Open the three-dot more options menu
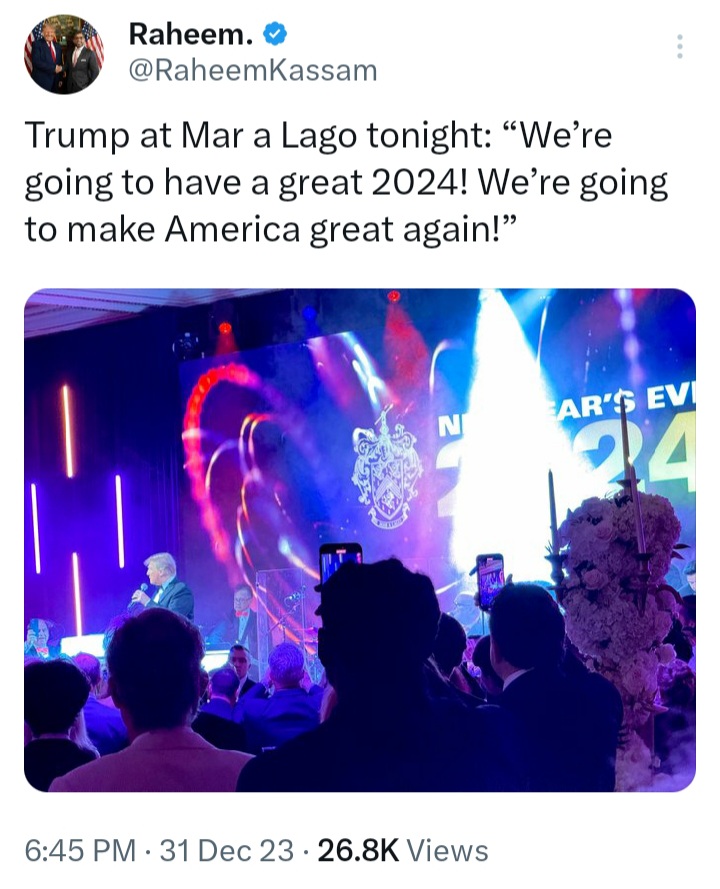The image size is (720, 889). tap(679, 46)
